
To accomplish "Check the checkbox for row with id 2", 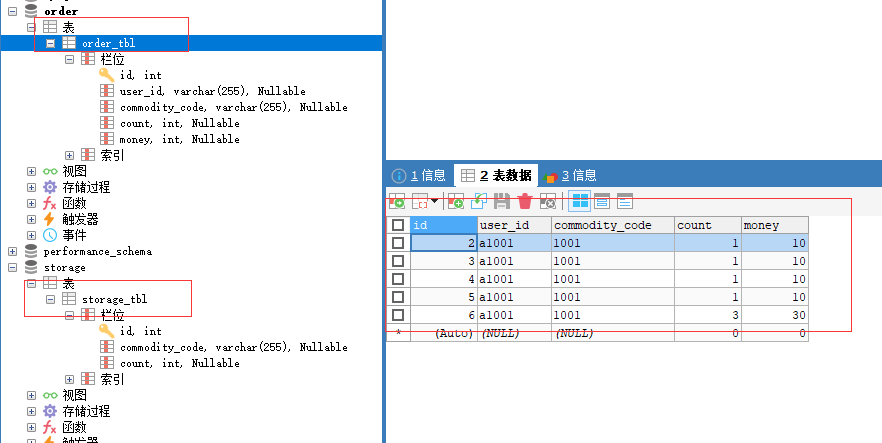I will coord(398,243).
